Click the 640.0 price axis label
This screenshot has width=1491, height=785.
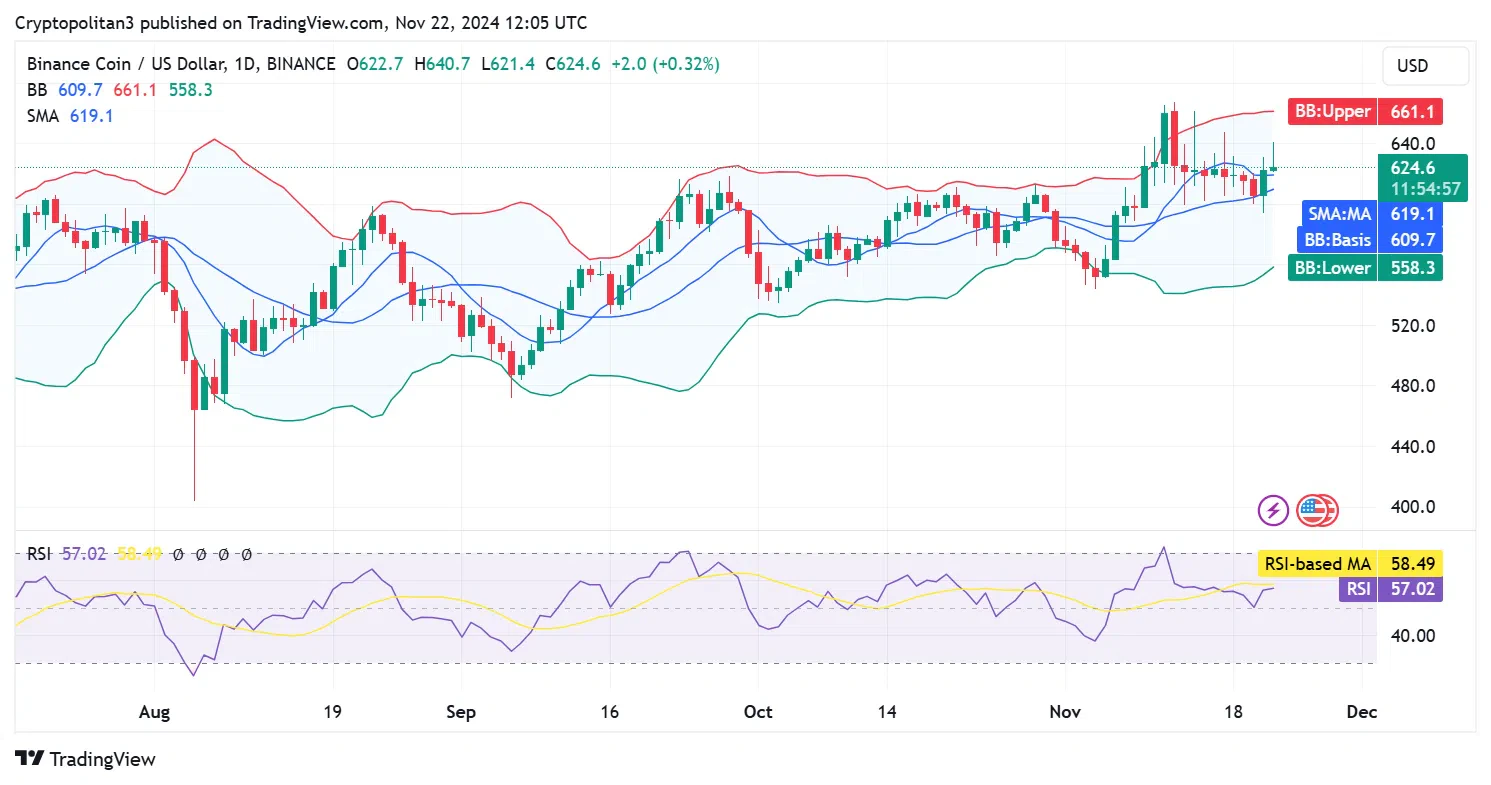point(1414,143)
